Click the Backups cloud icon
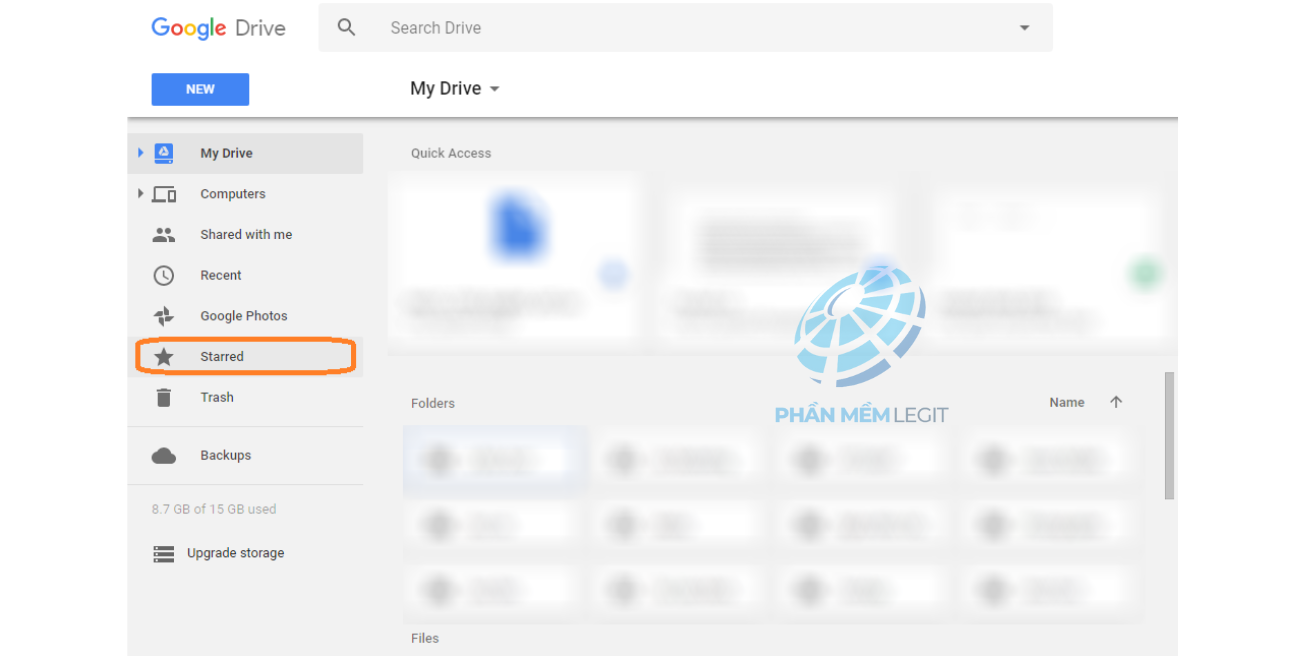The width and height of the screenshot is (1305, 656). (164, 456)
